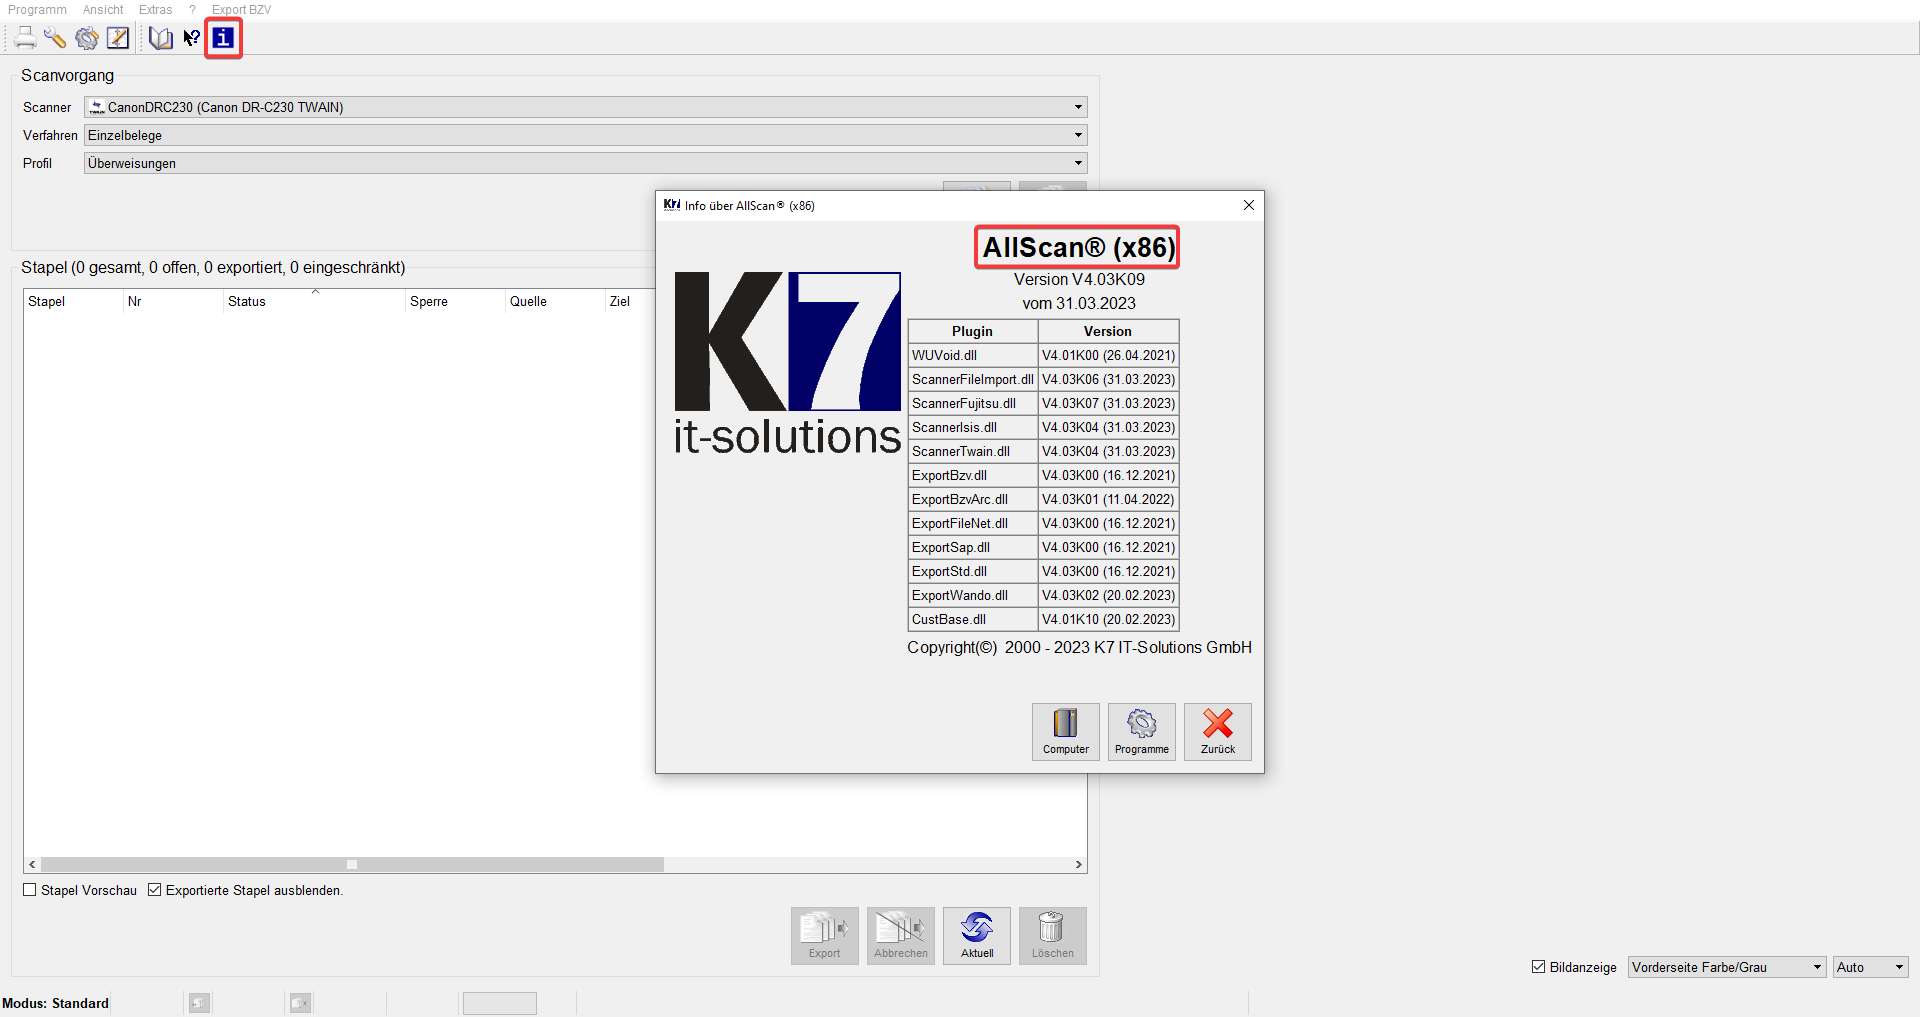Click the ExportSap.dll plugin cell

973,547
